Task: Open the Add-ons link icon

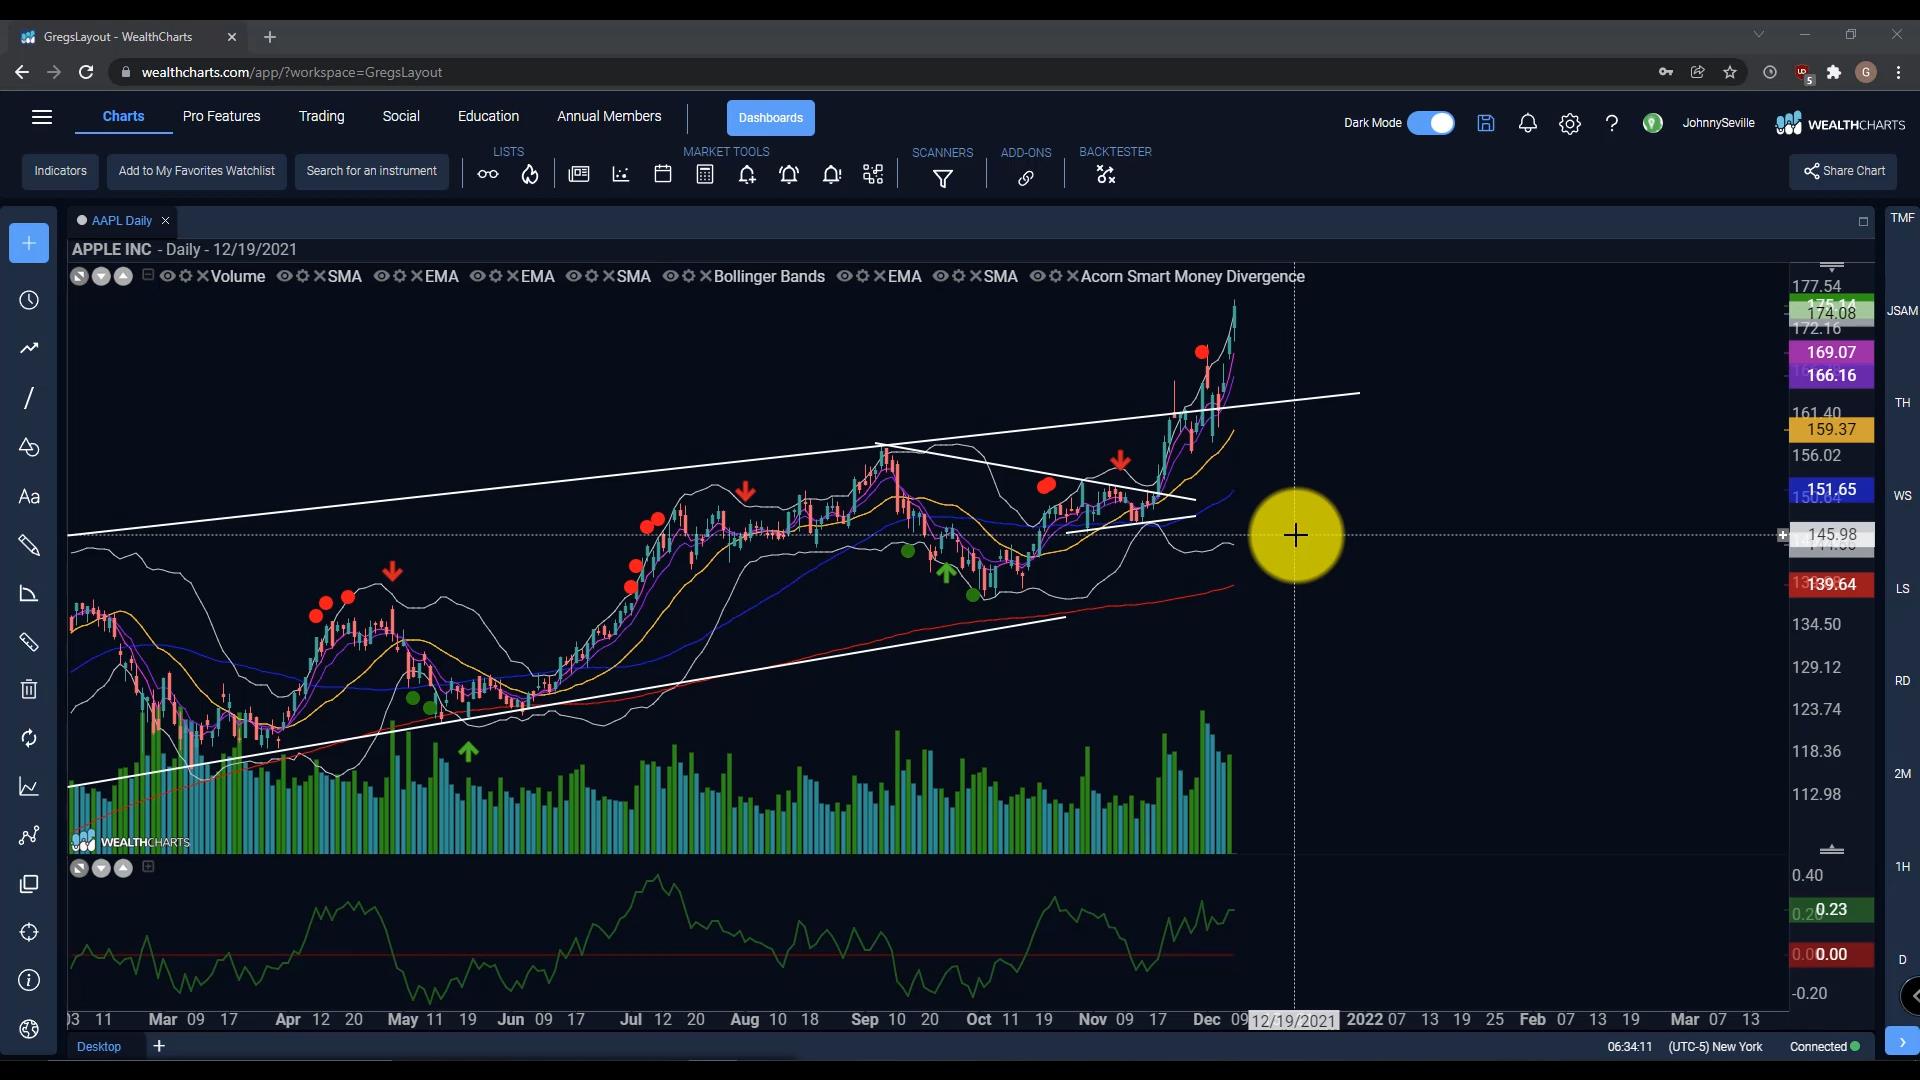Action: point(1026,179)
